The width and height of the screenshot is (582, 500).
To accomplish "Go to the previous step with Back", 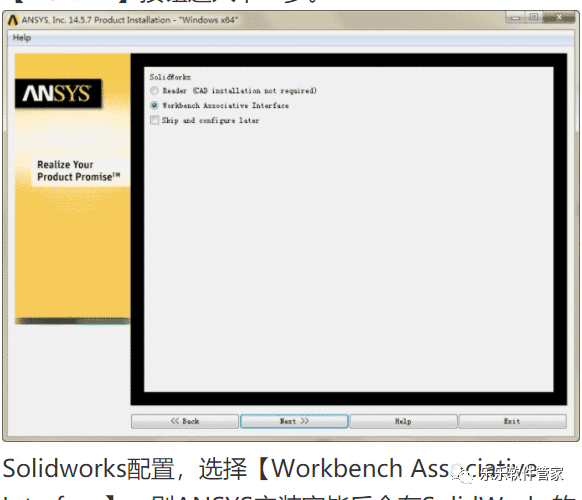I will [x=185, y=421].
